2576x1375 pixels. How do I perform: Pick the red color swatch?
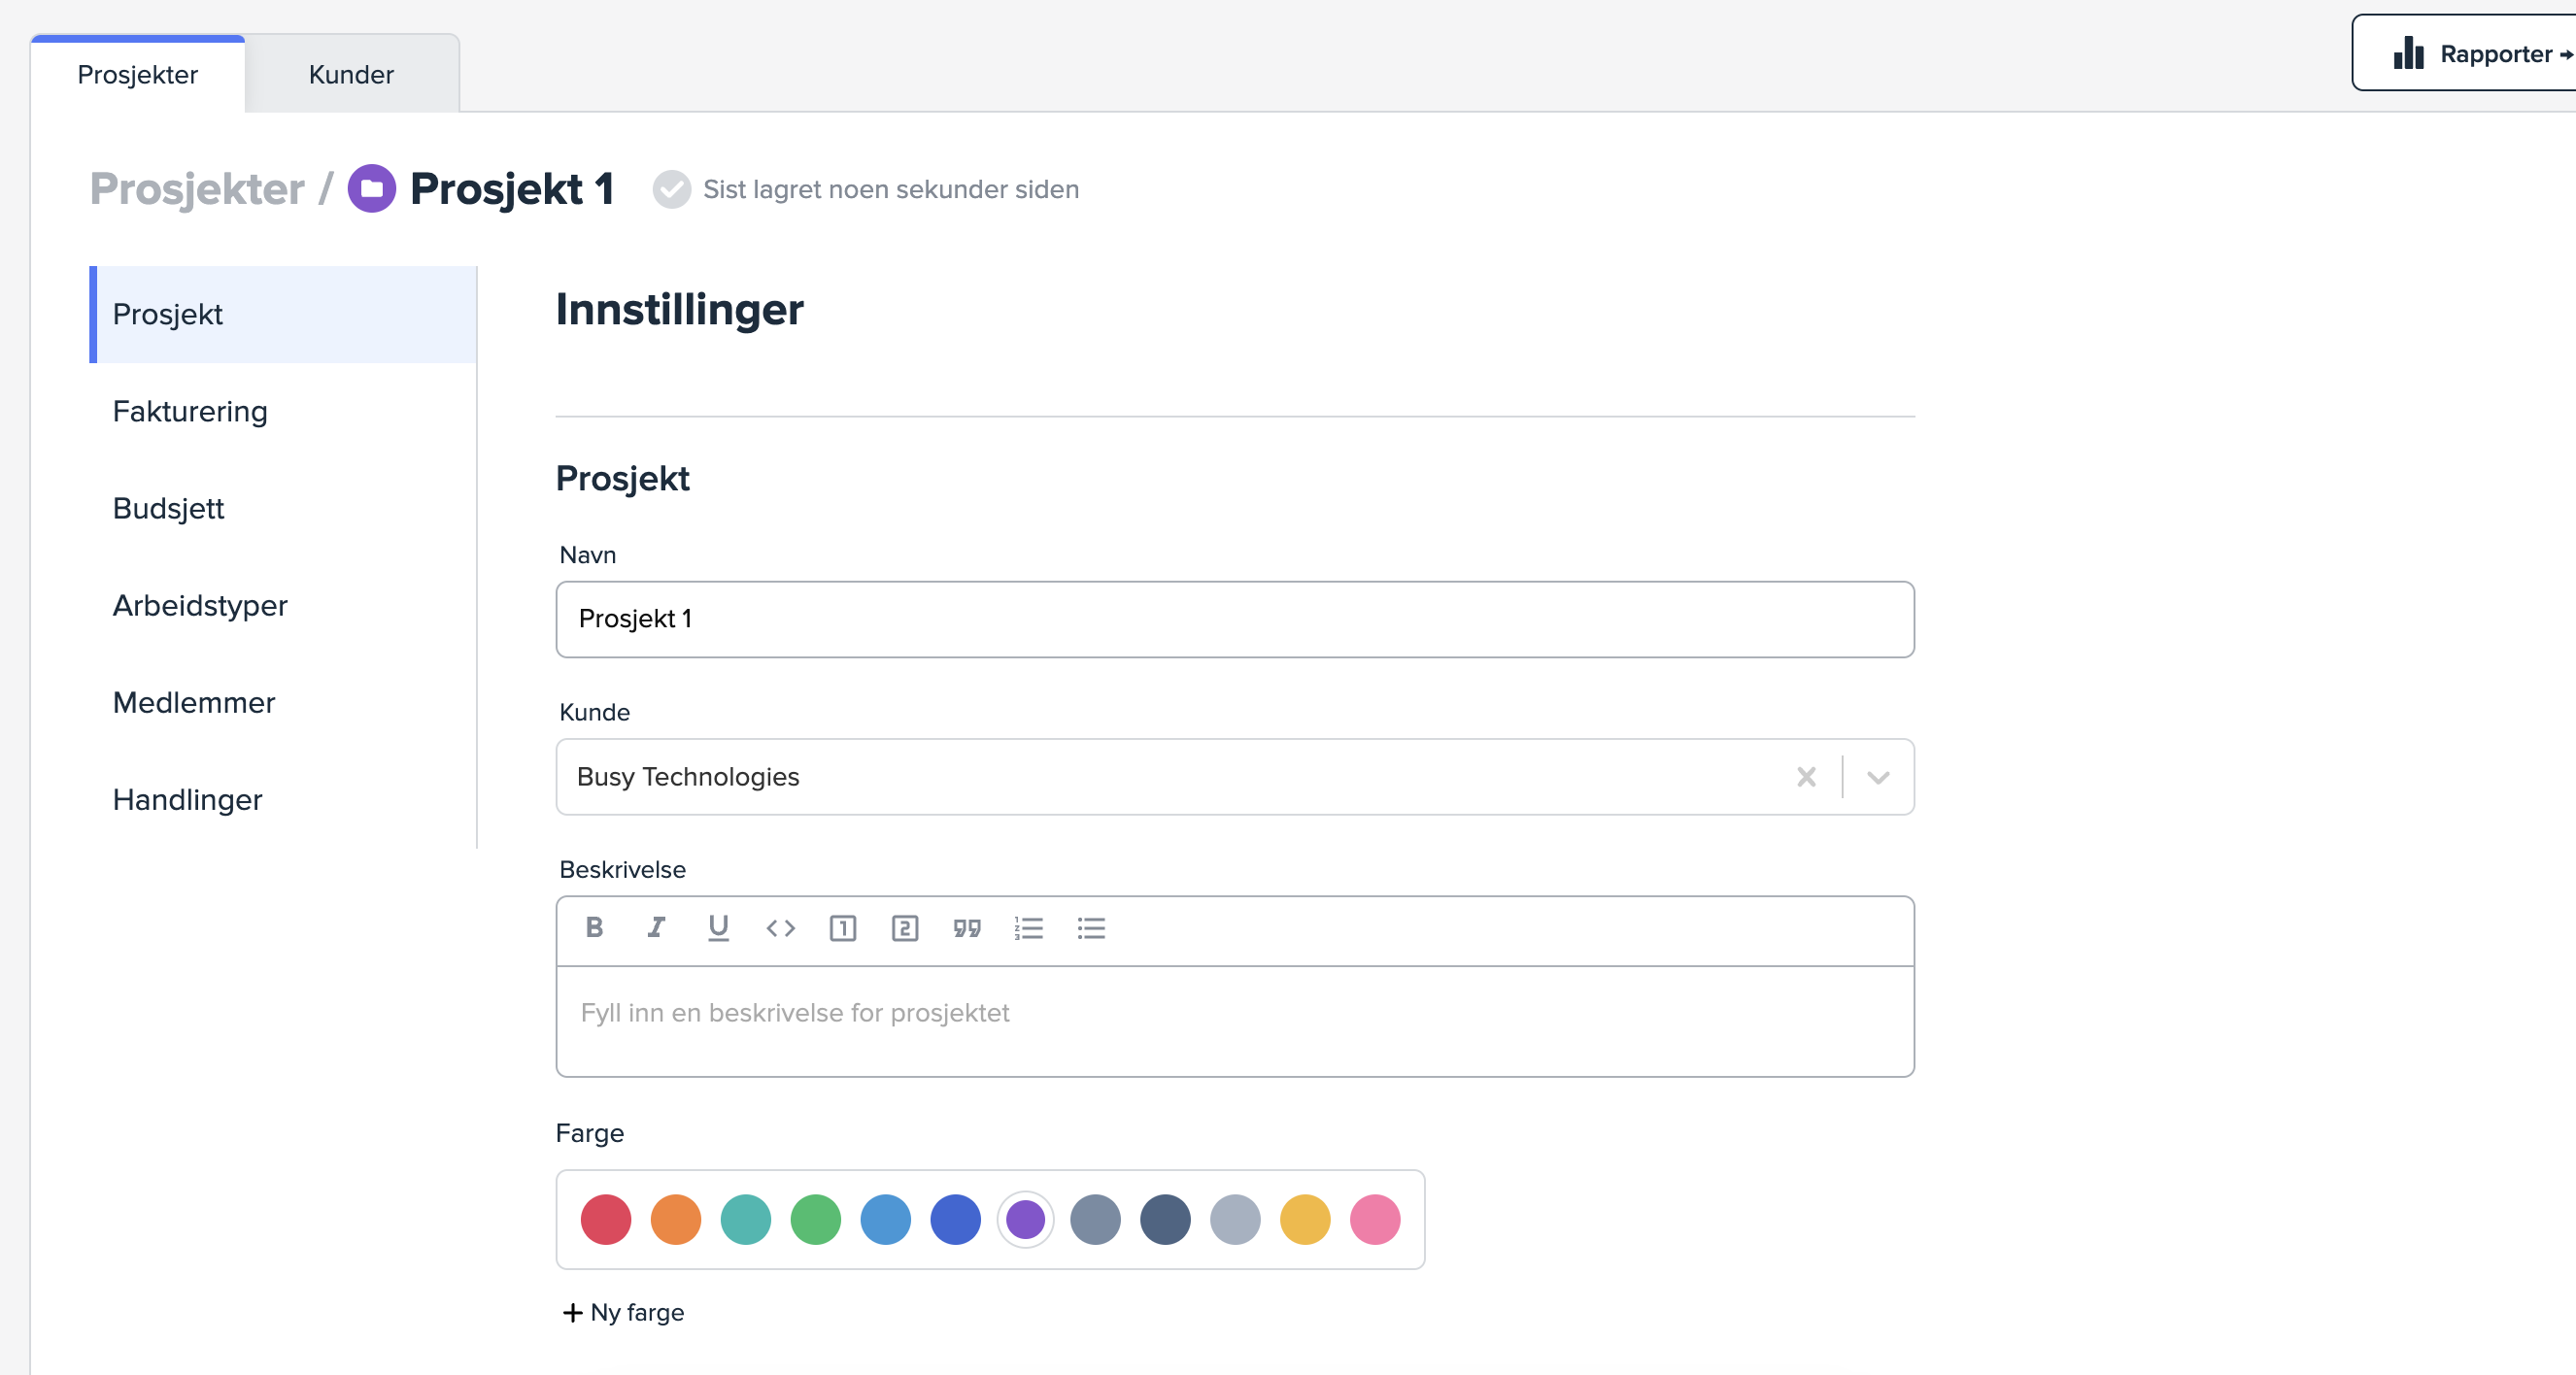[605, 1220]
